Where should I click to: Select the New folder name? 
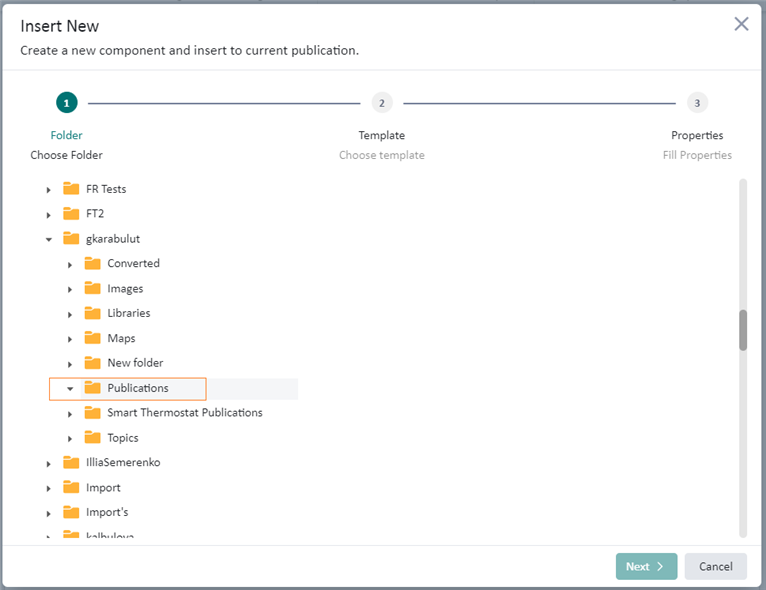pos(135,363)
